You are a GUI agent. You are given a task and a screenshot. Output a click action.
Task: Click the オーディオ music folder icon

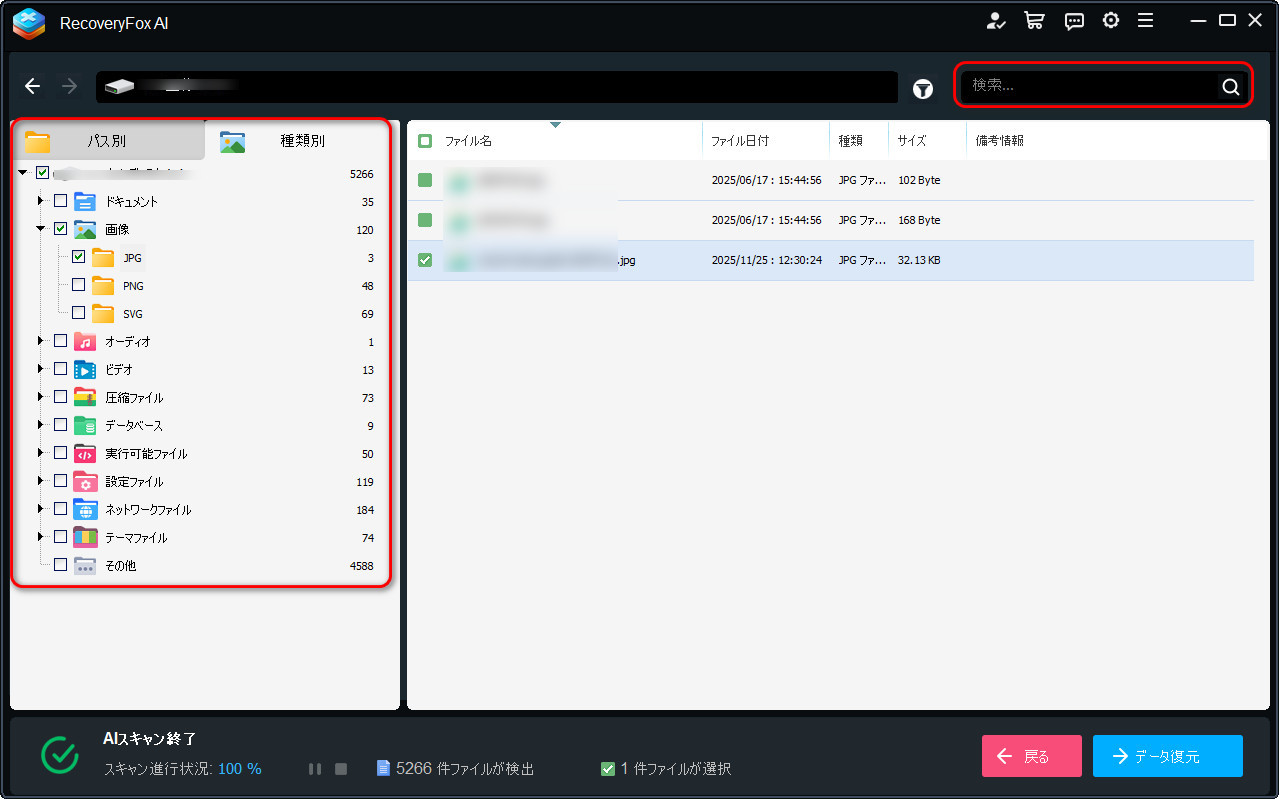click(x=85, y=341)
